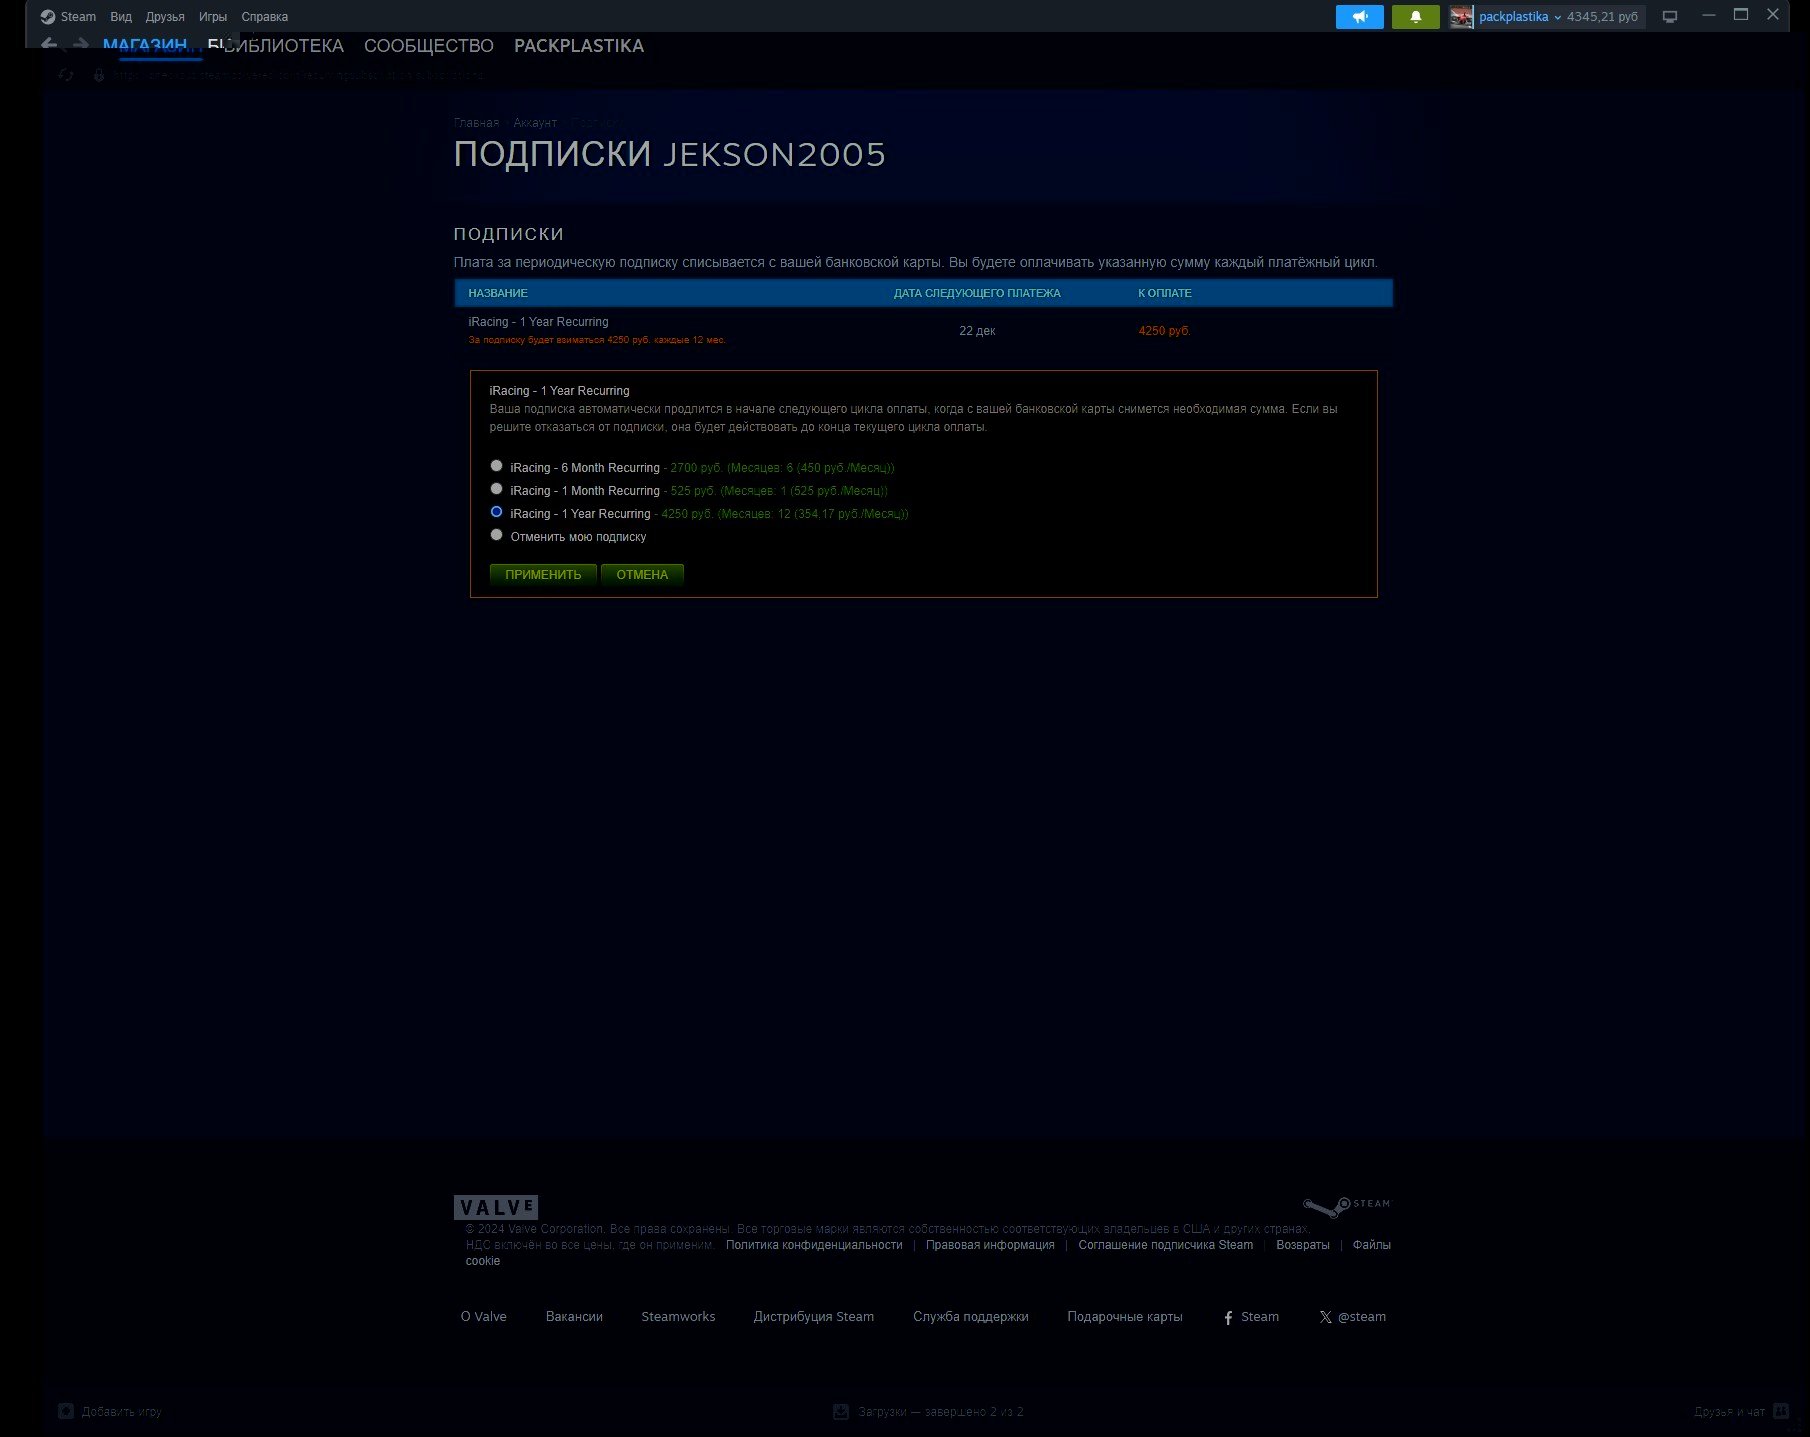Open the Справка menu
Viewport: 1810px width, 1437px height.
tap(264, 17)
